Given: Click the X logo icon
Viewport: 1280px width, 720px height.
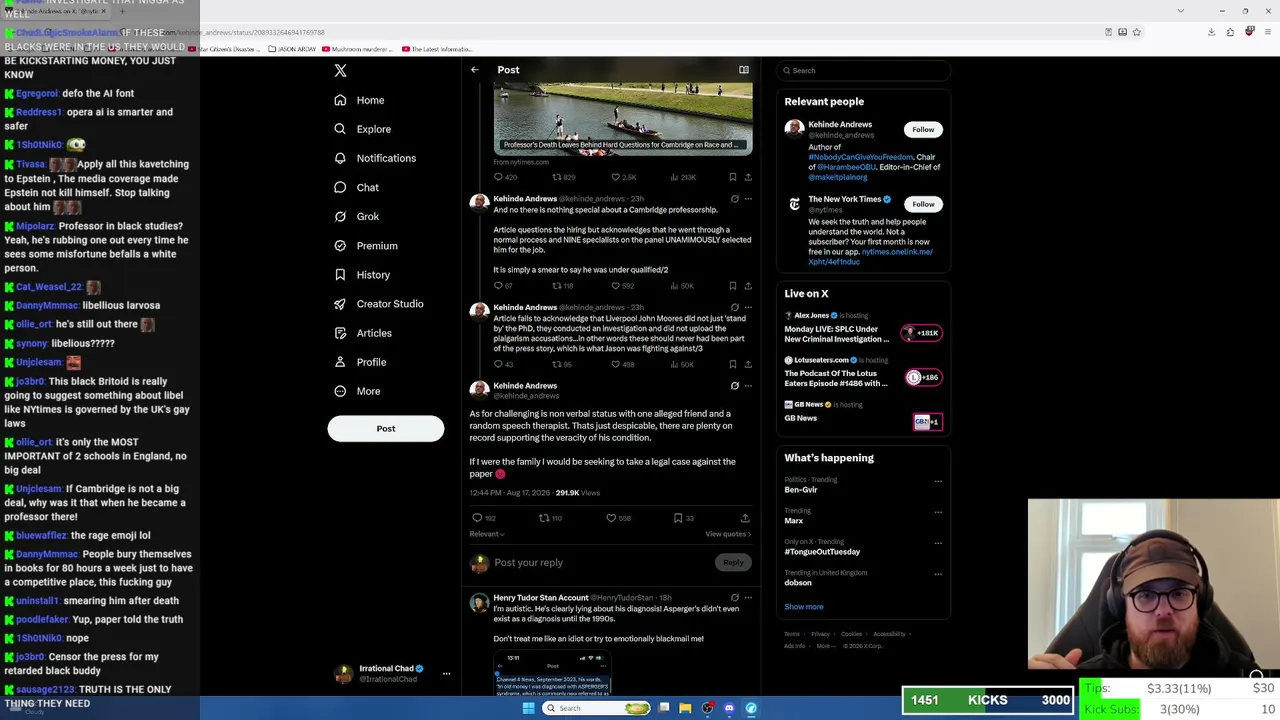Looking at the screenshot, I should point(340,70).
